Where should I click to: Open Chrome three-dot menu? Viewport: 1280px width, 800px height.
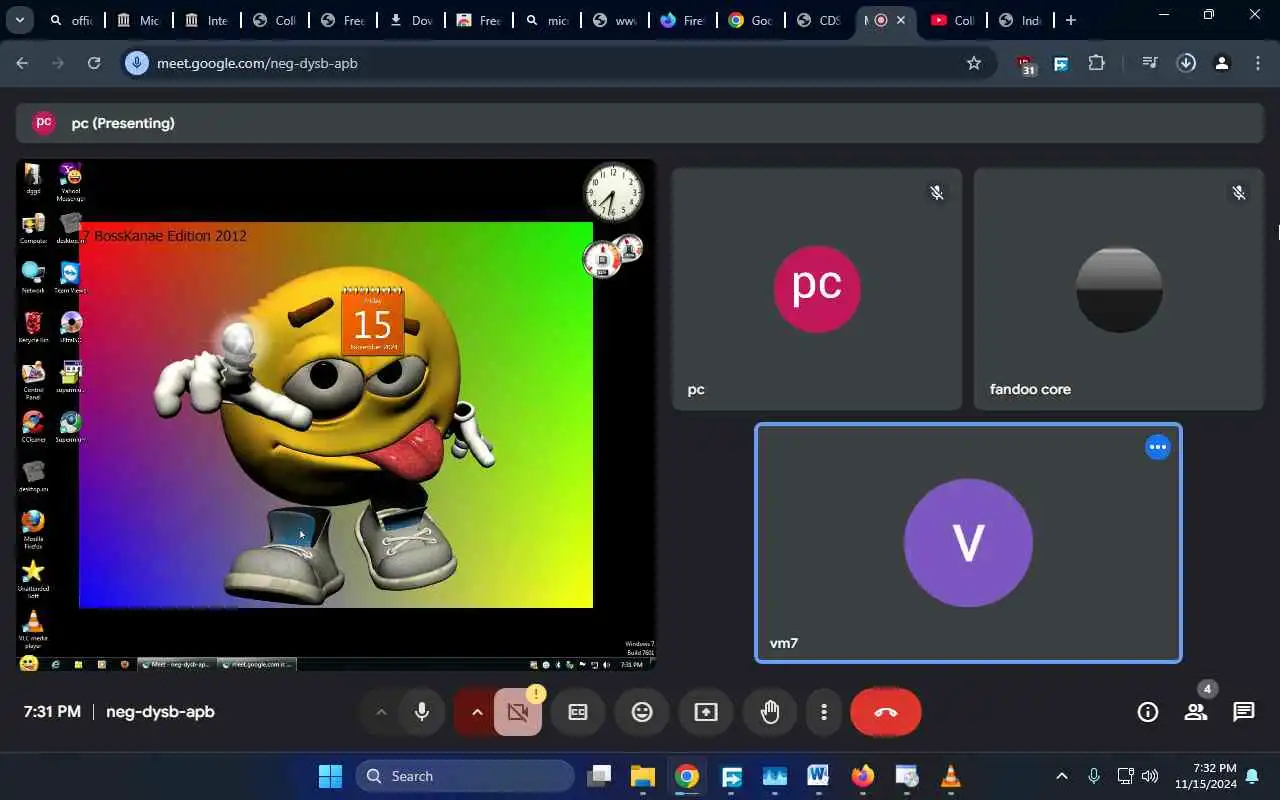(x=1258, y=63)
